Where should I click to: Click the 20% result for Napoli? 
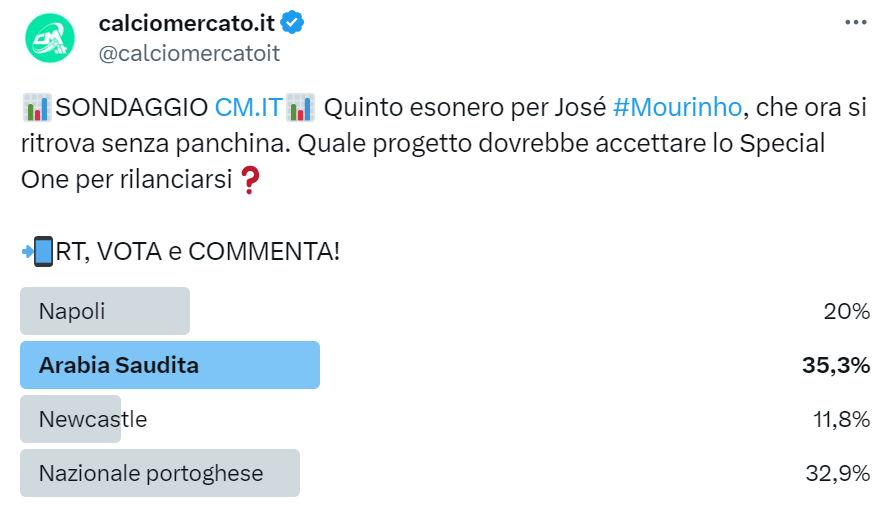pyautogui.click(x=846, y=311)
